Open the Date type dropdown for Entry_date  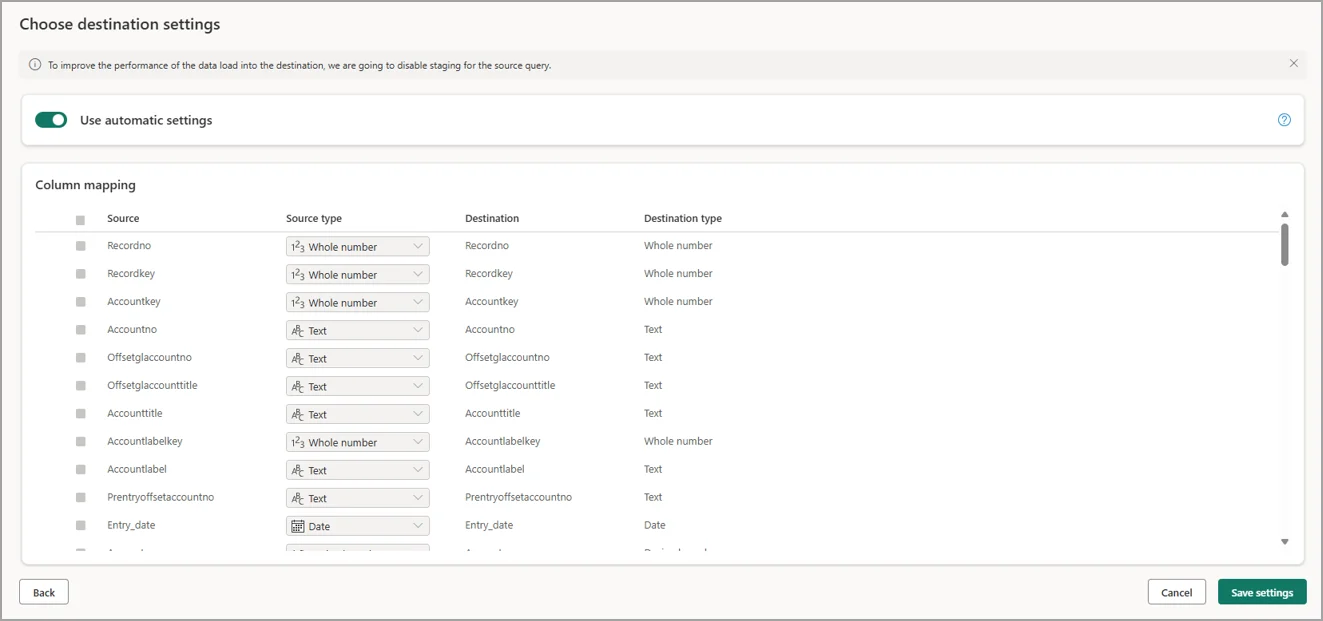(358, 526)
